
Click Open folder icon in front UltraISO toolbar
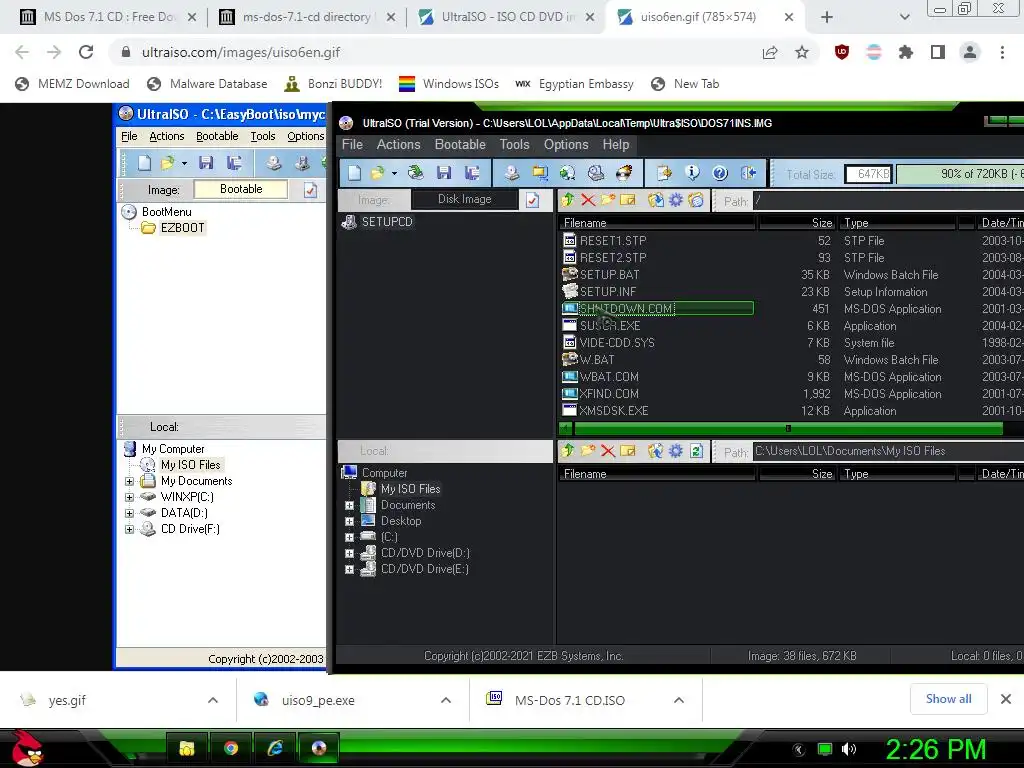tap(377, 173)
